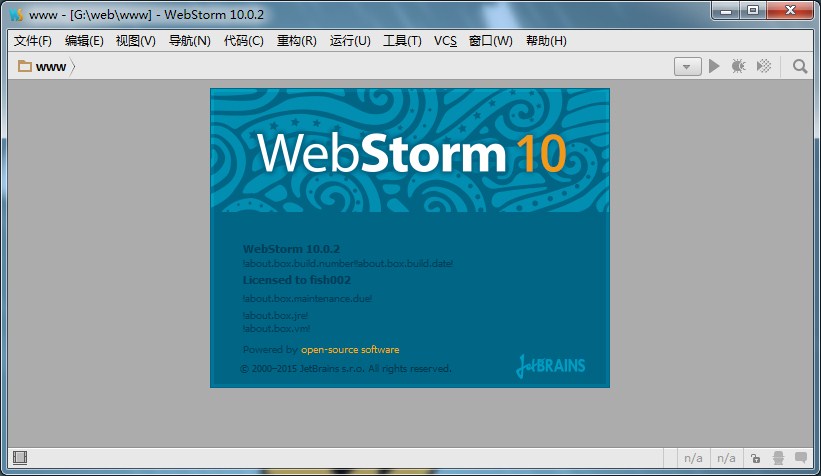Click the Debug bug icon
This screenshot has width=821, height=476.
coord(738,67)
